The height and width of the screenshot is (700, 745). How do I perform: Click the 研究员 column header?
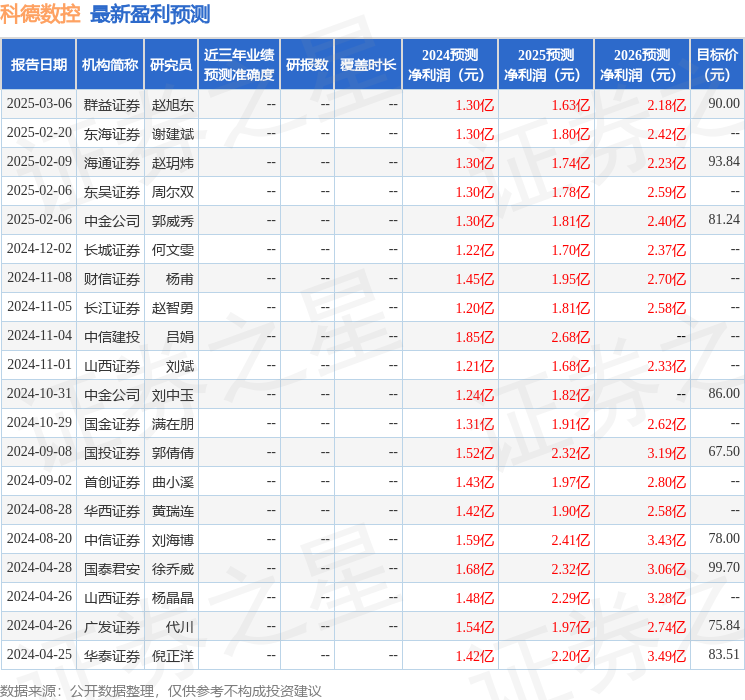click(171, 65)
